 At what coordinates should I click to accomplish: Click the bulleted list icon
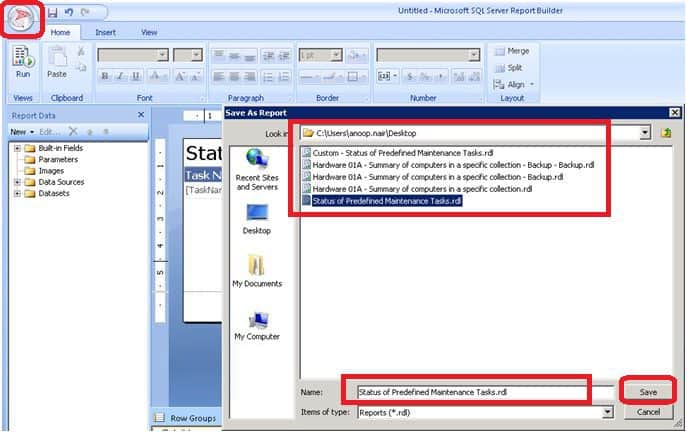point(268,77)
